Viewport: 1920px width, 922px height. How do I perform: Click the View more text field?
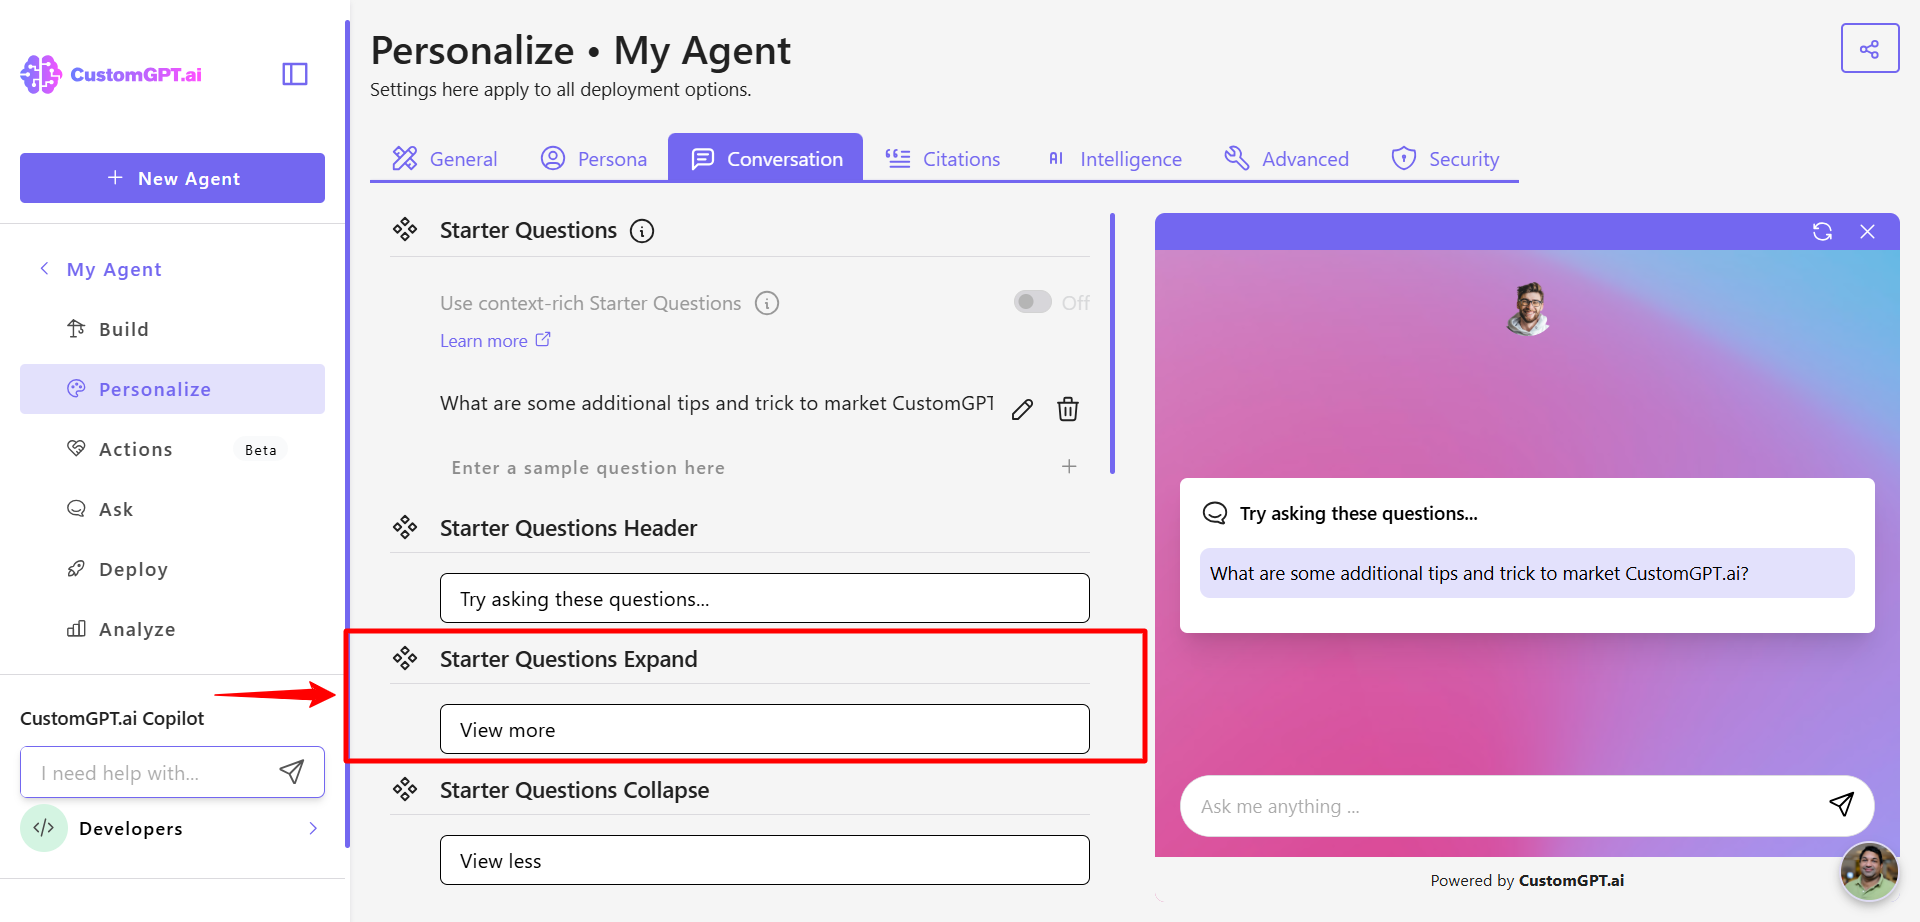coord(765,729)
